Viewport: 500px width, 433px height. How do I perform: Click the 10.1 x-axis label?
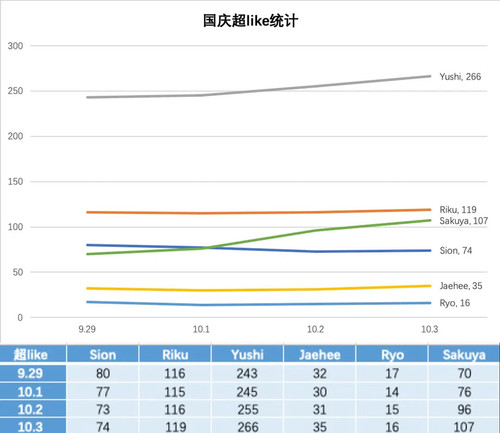click(x=201, y=329)
